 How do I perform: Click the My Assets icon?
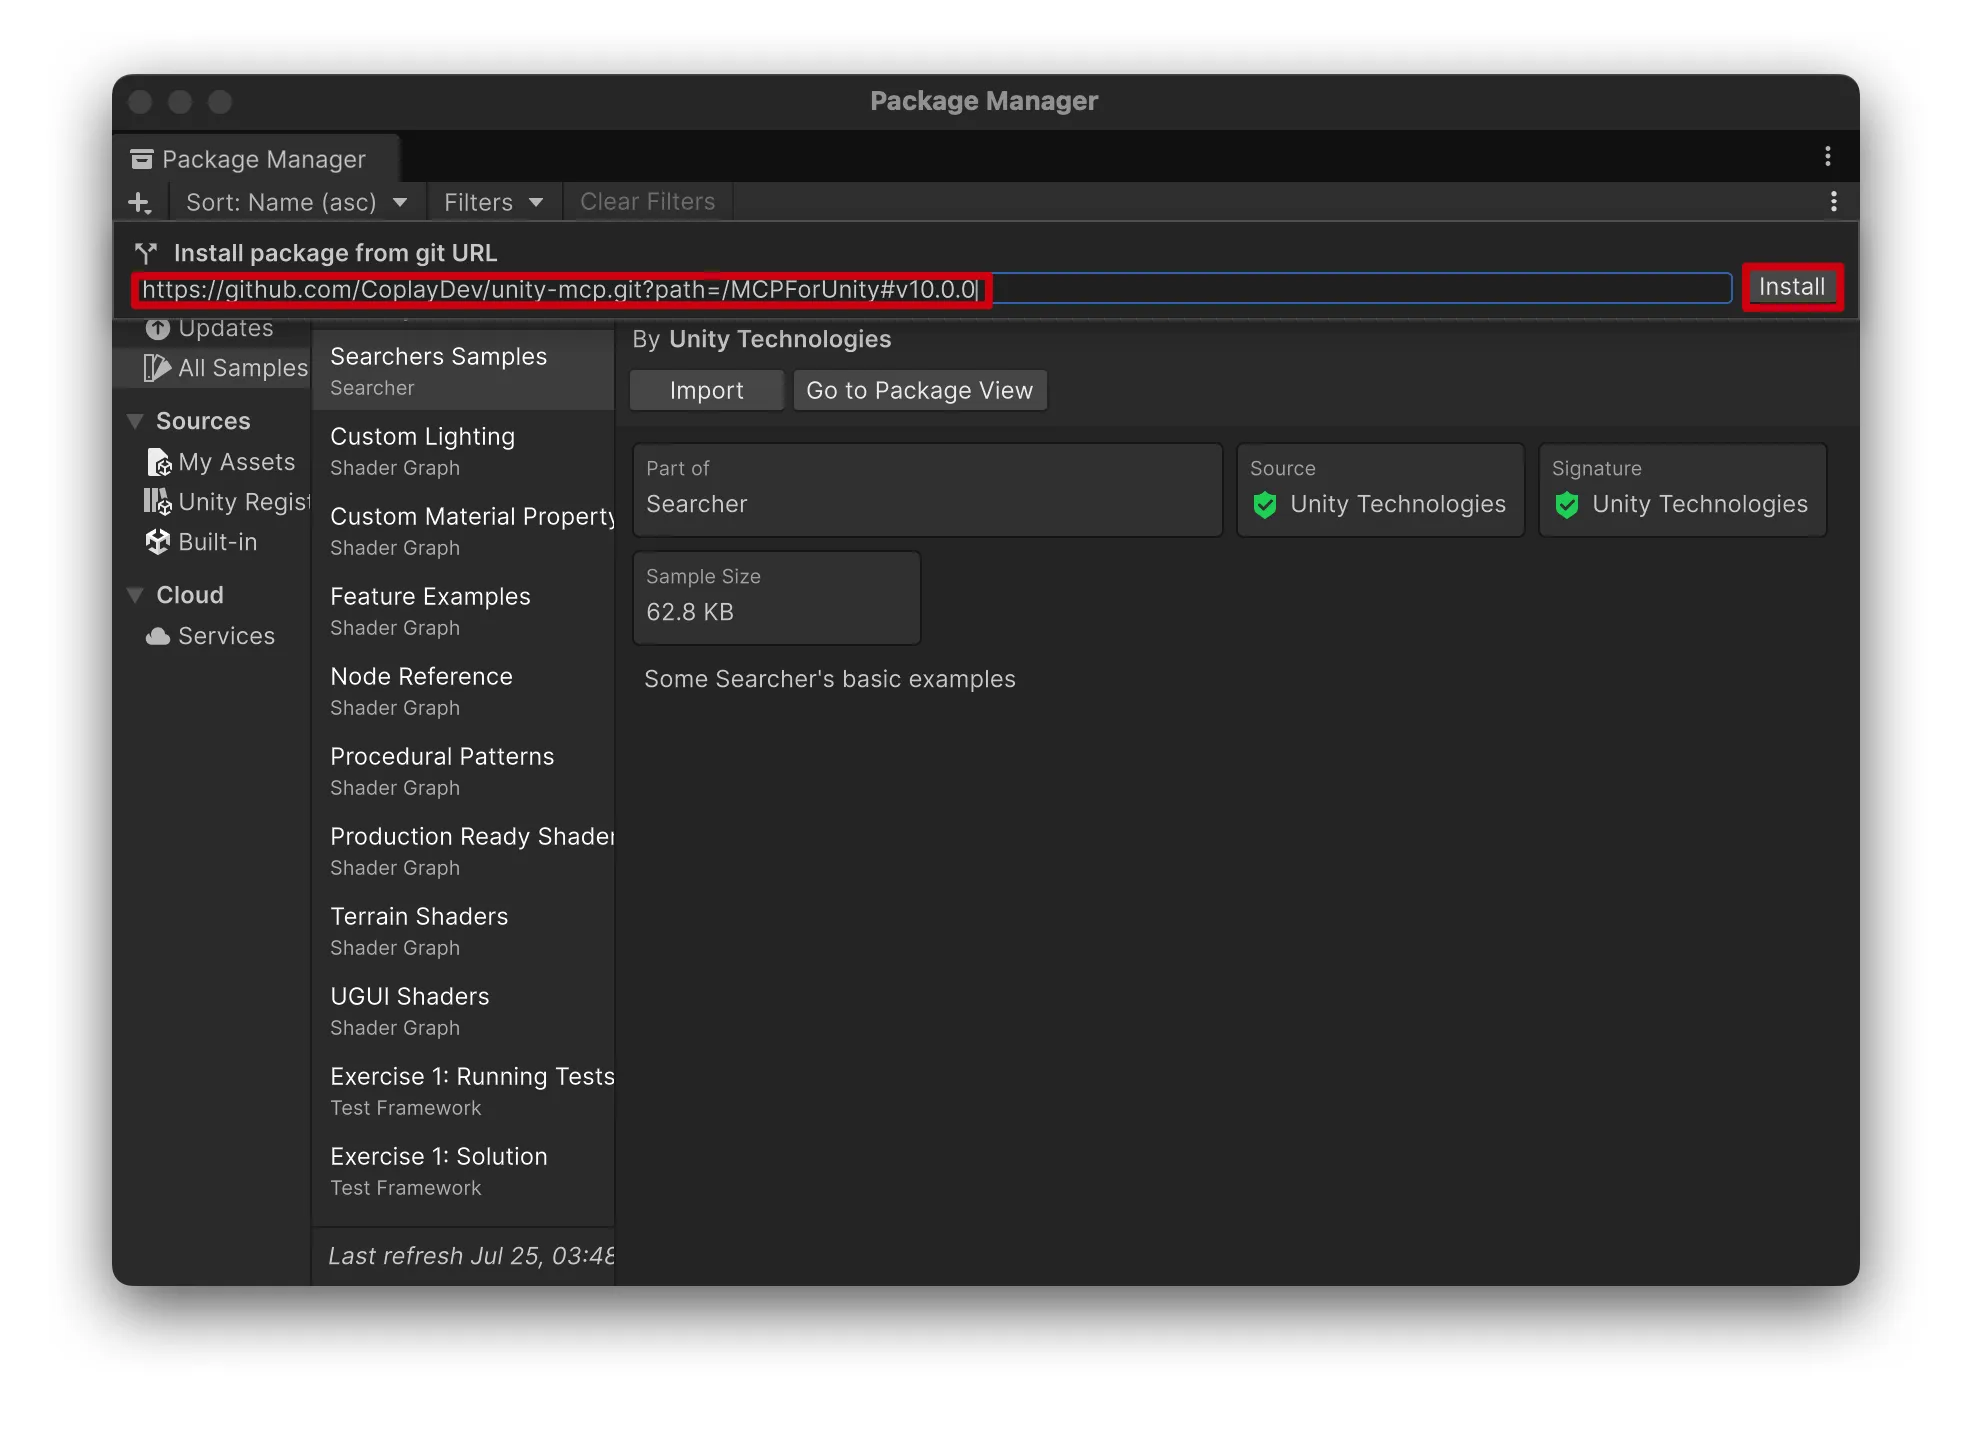160,462
